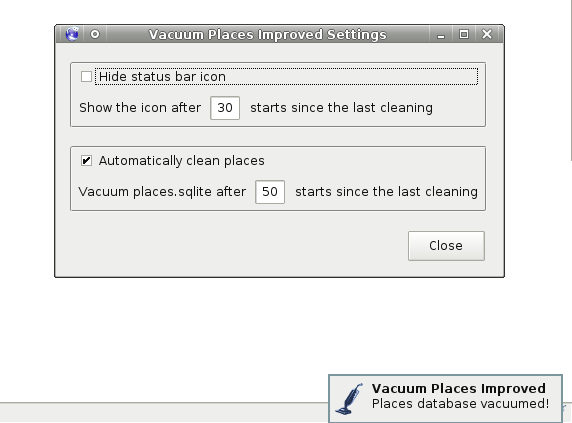Minimize the Vacuum Places Improved Settings window
This screenshot has width=572, height=423.
(x=441, y=35)
